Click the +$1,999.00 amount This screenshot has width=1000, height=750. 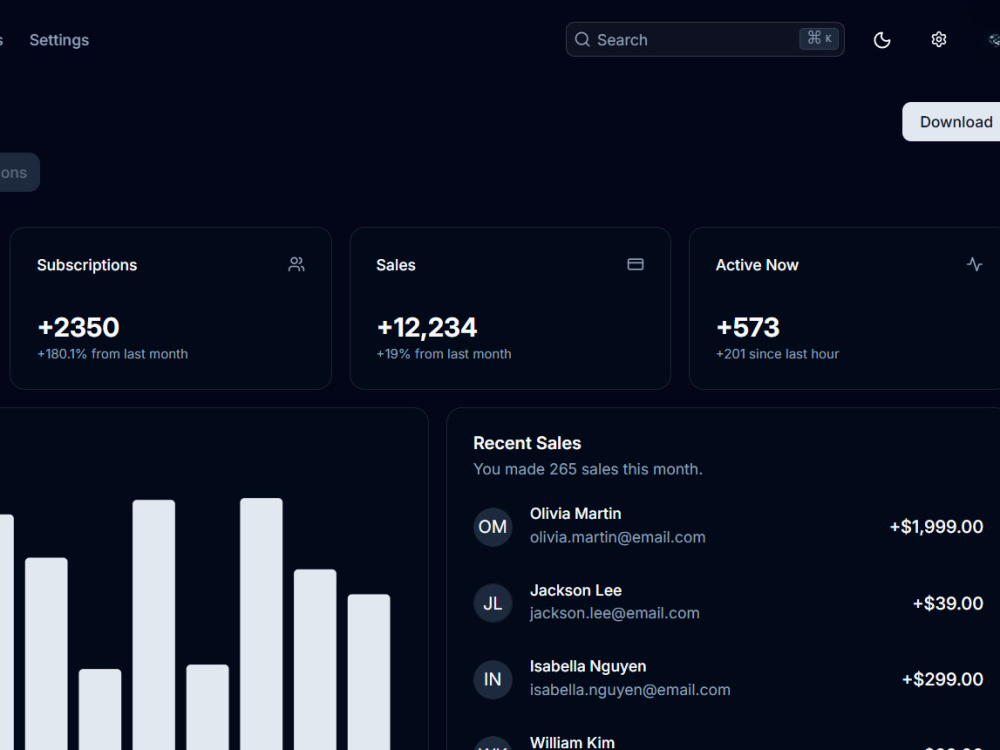tap(936, 527)
